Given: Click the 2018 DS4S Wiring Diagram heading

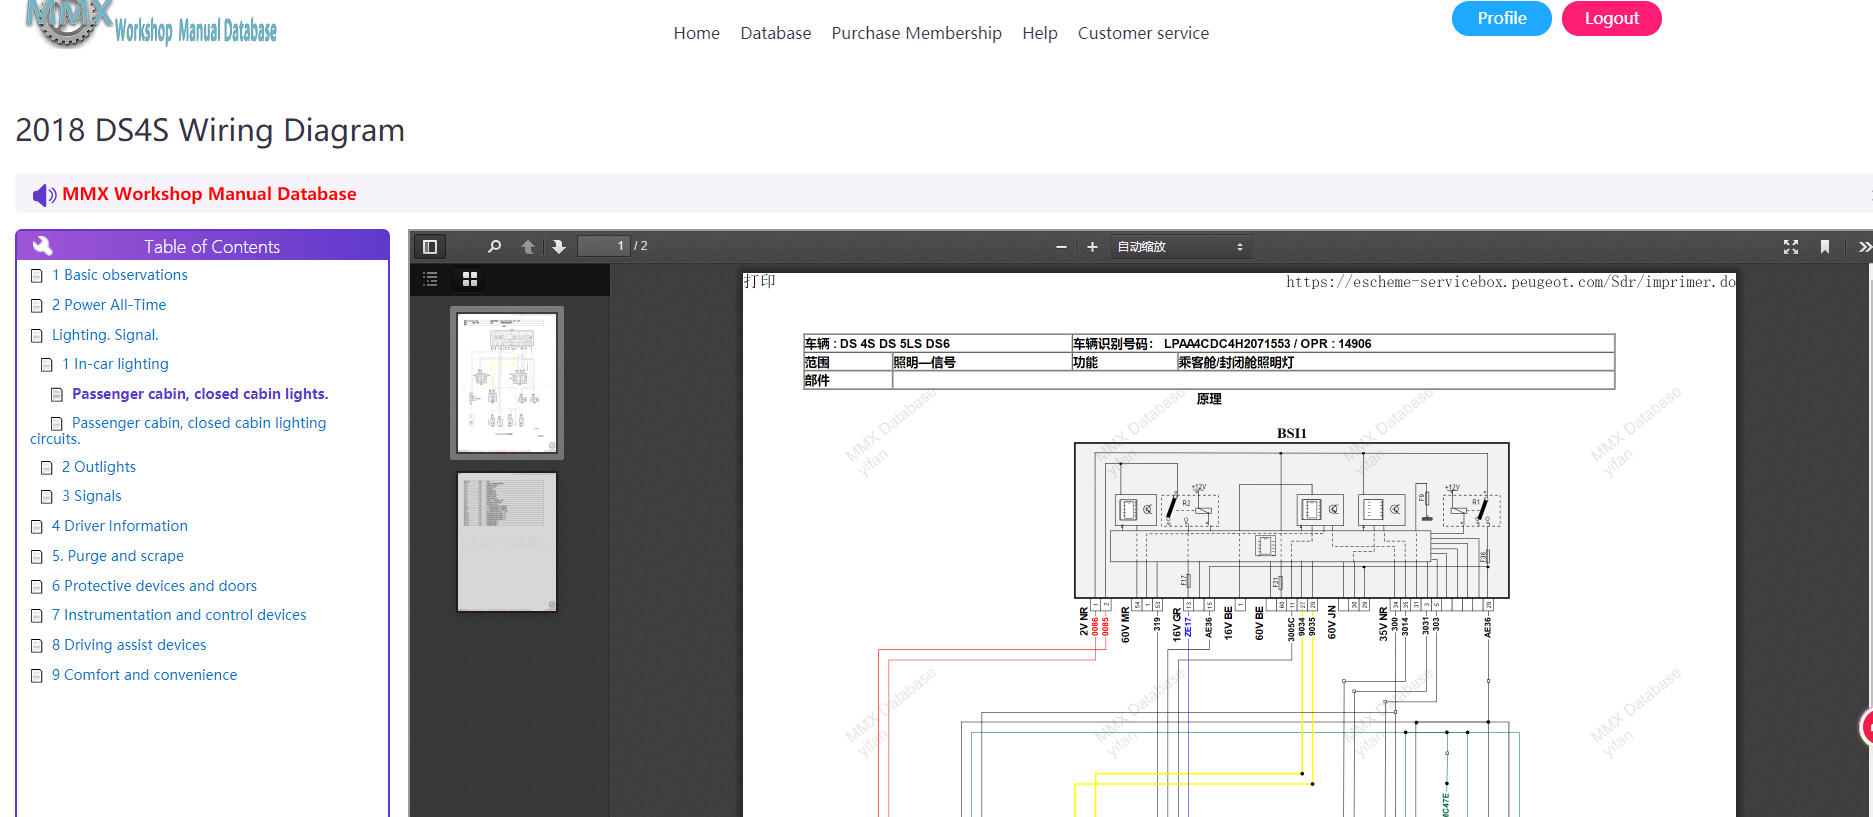Looking at the screenshot, I should pos(210,130).
